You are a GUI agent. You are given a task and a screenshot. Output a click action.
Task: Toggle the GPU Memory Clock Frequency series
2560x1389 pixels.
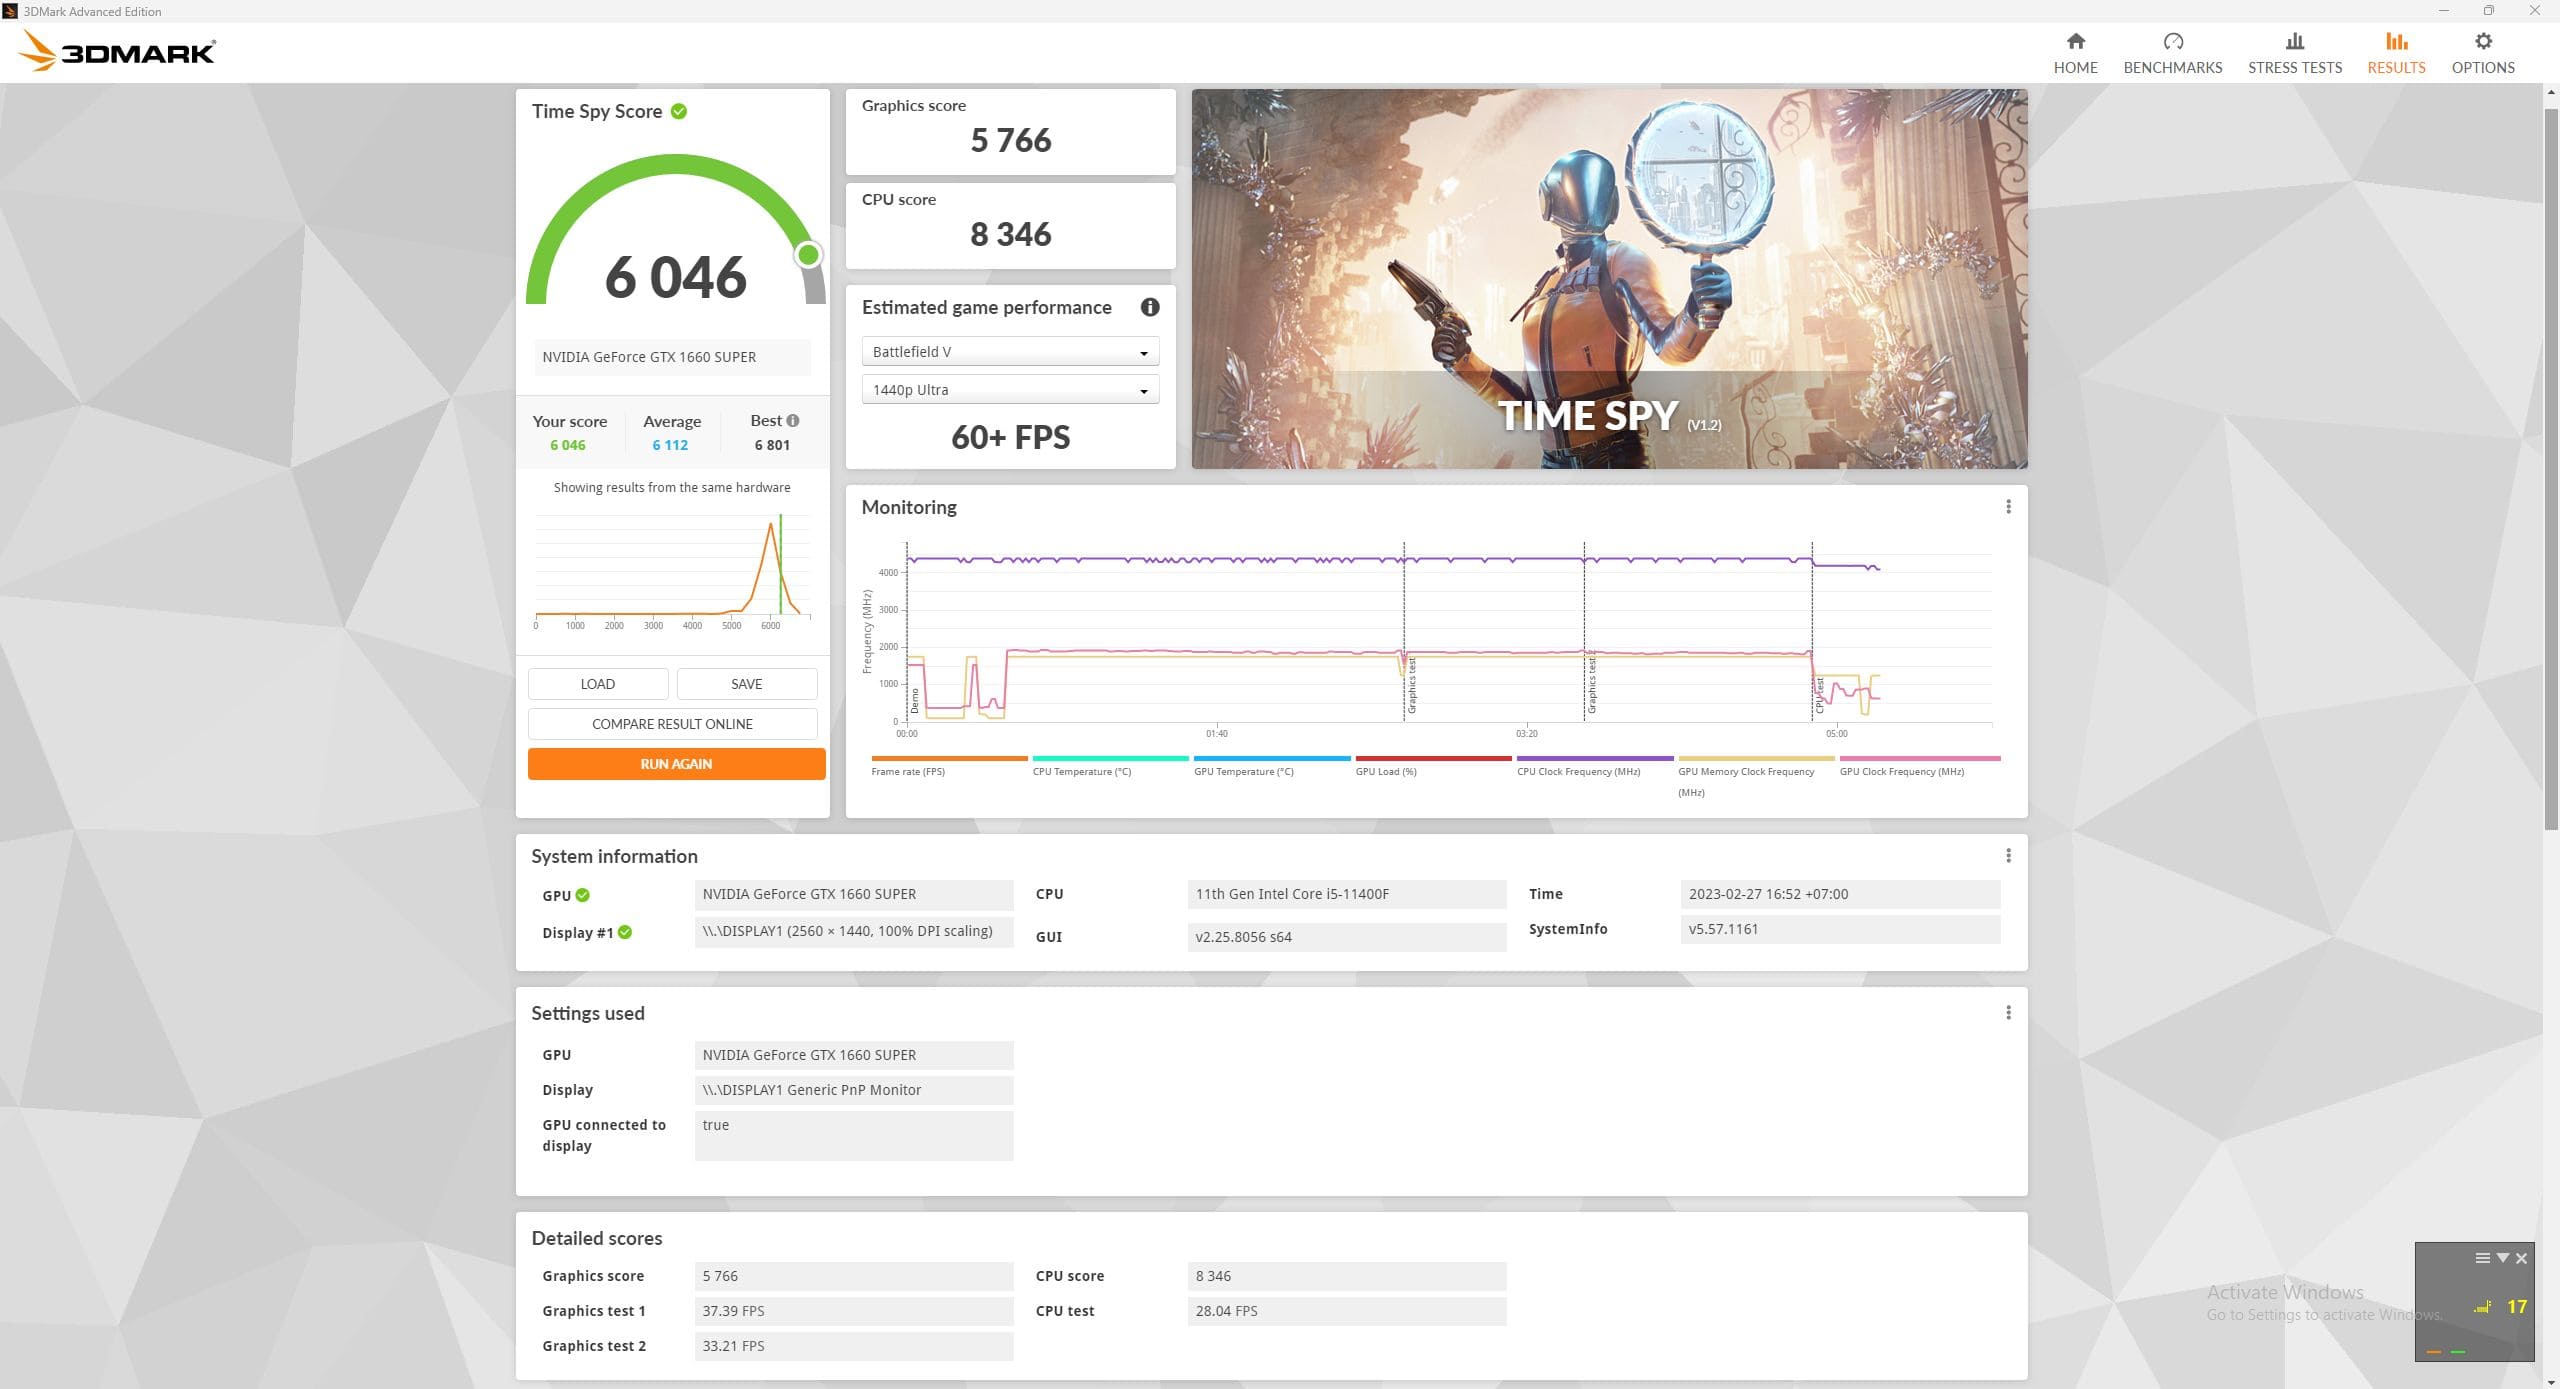point(1755,777)
